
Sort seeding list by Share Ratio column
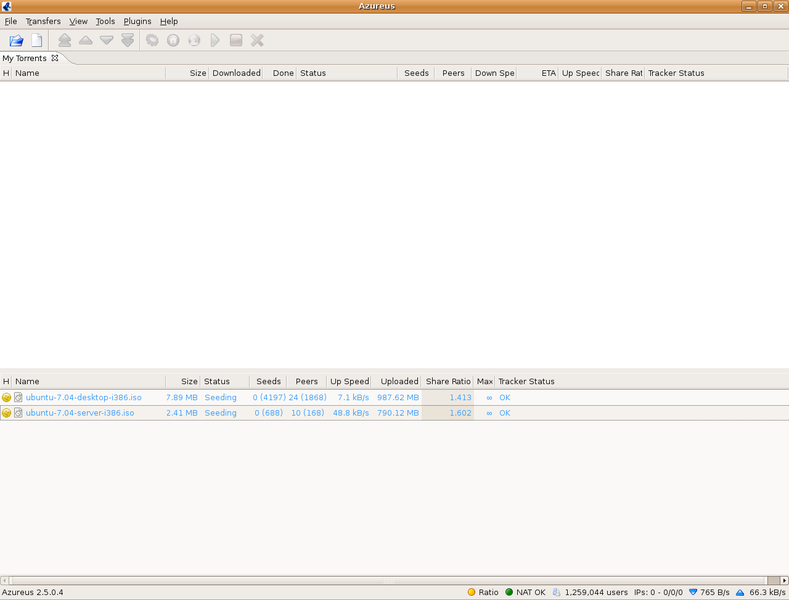tap(448, 381)
